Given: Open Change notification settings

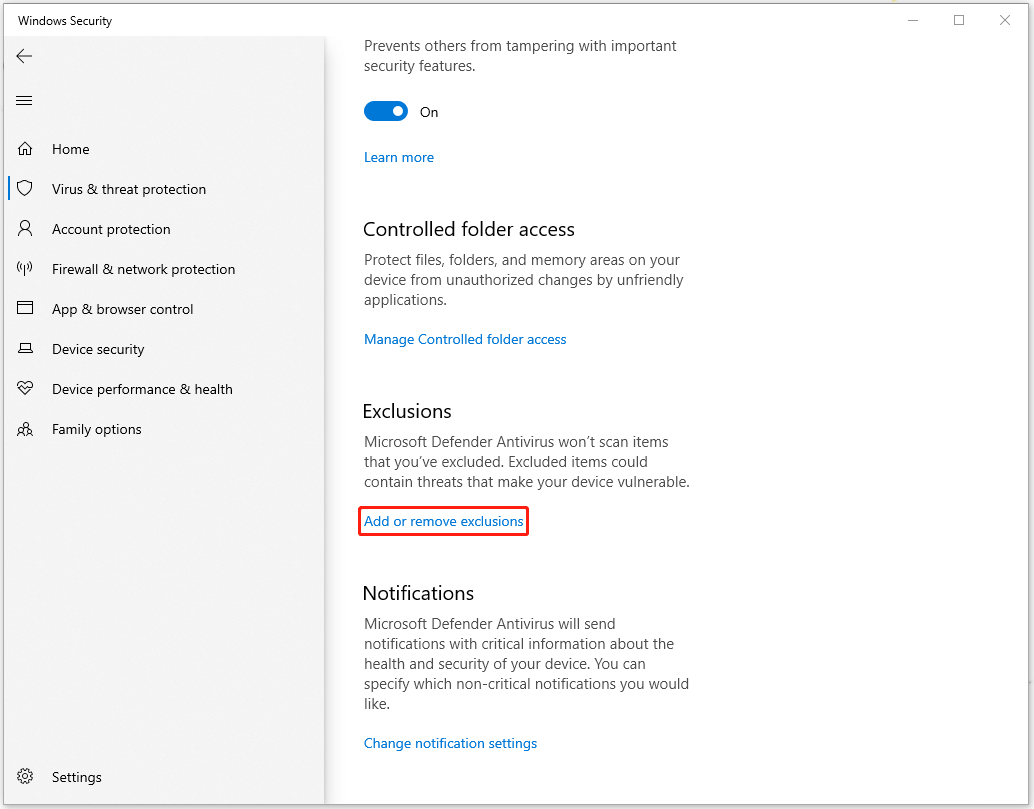Looking at the screenshot, I should 450,743.
